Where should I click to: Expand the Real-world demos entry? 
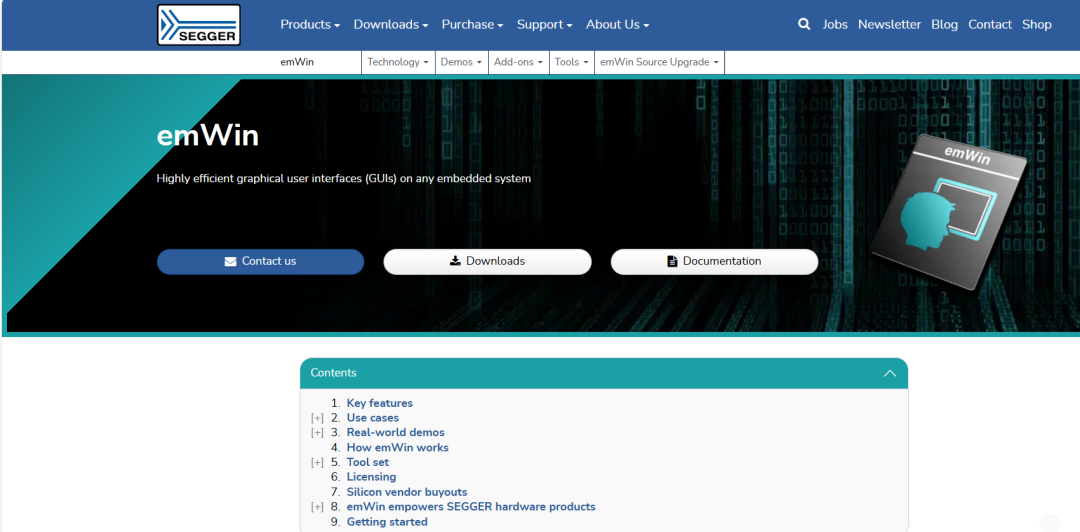click(x=317, y=433)
